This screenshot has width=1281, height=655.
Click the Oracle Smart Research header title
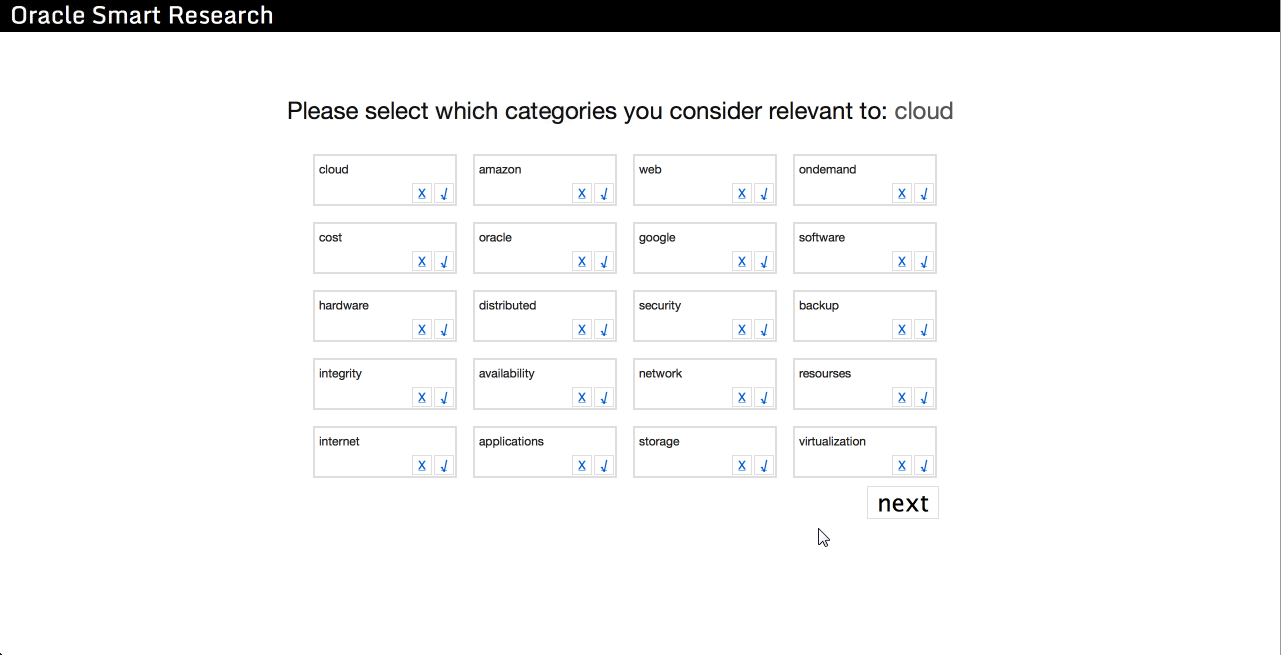click(x=142, y=16)
